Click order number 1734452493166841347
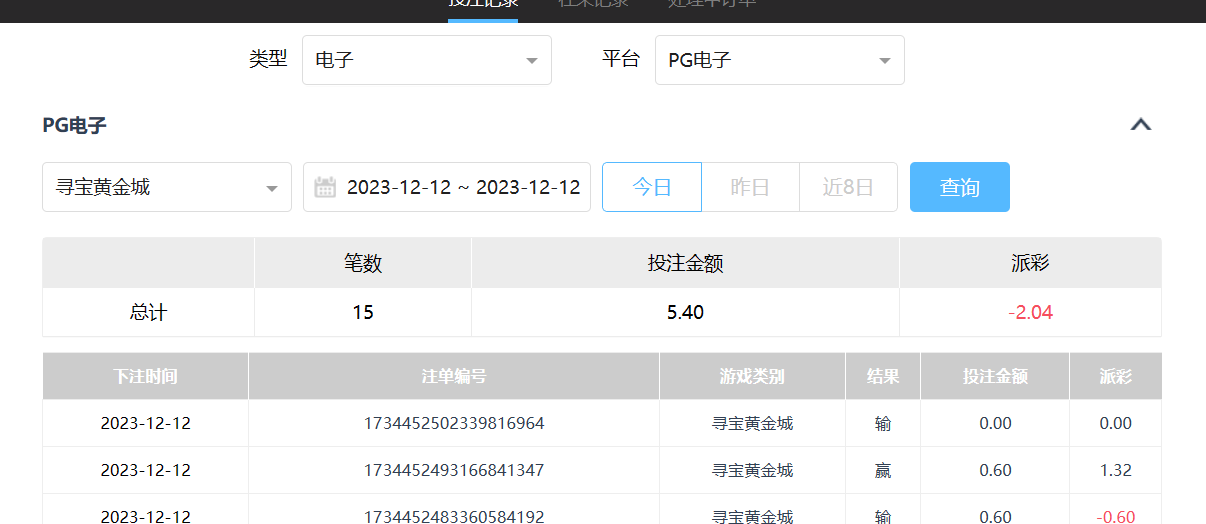This screenshot has height=524, width=1206. point(453,470)
